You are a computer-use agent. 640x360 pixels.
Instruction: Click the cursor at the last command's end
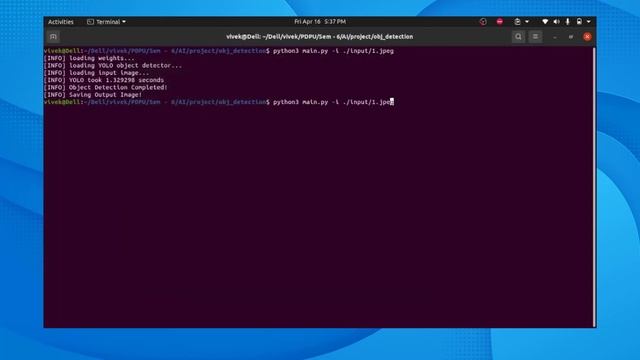point(392,102)
